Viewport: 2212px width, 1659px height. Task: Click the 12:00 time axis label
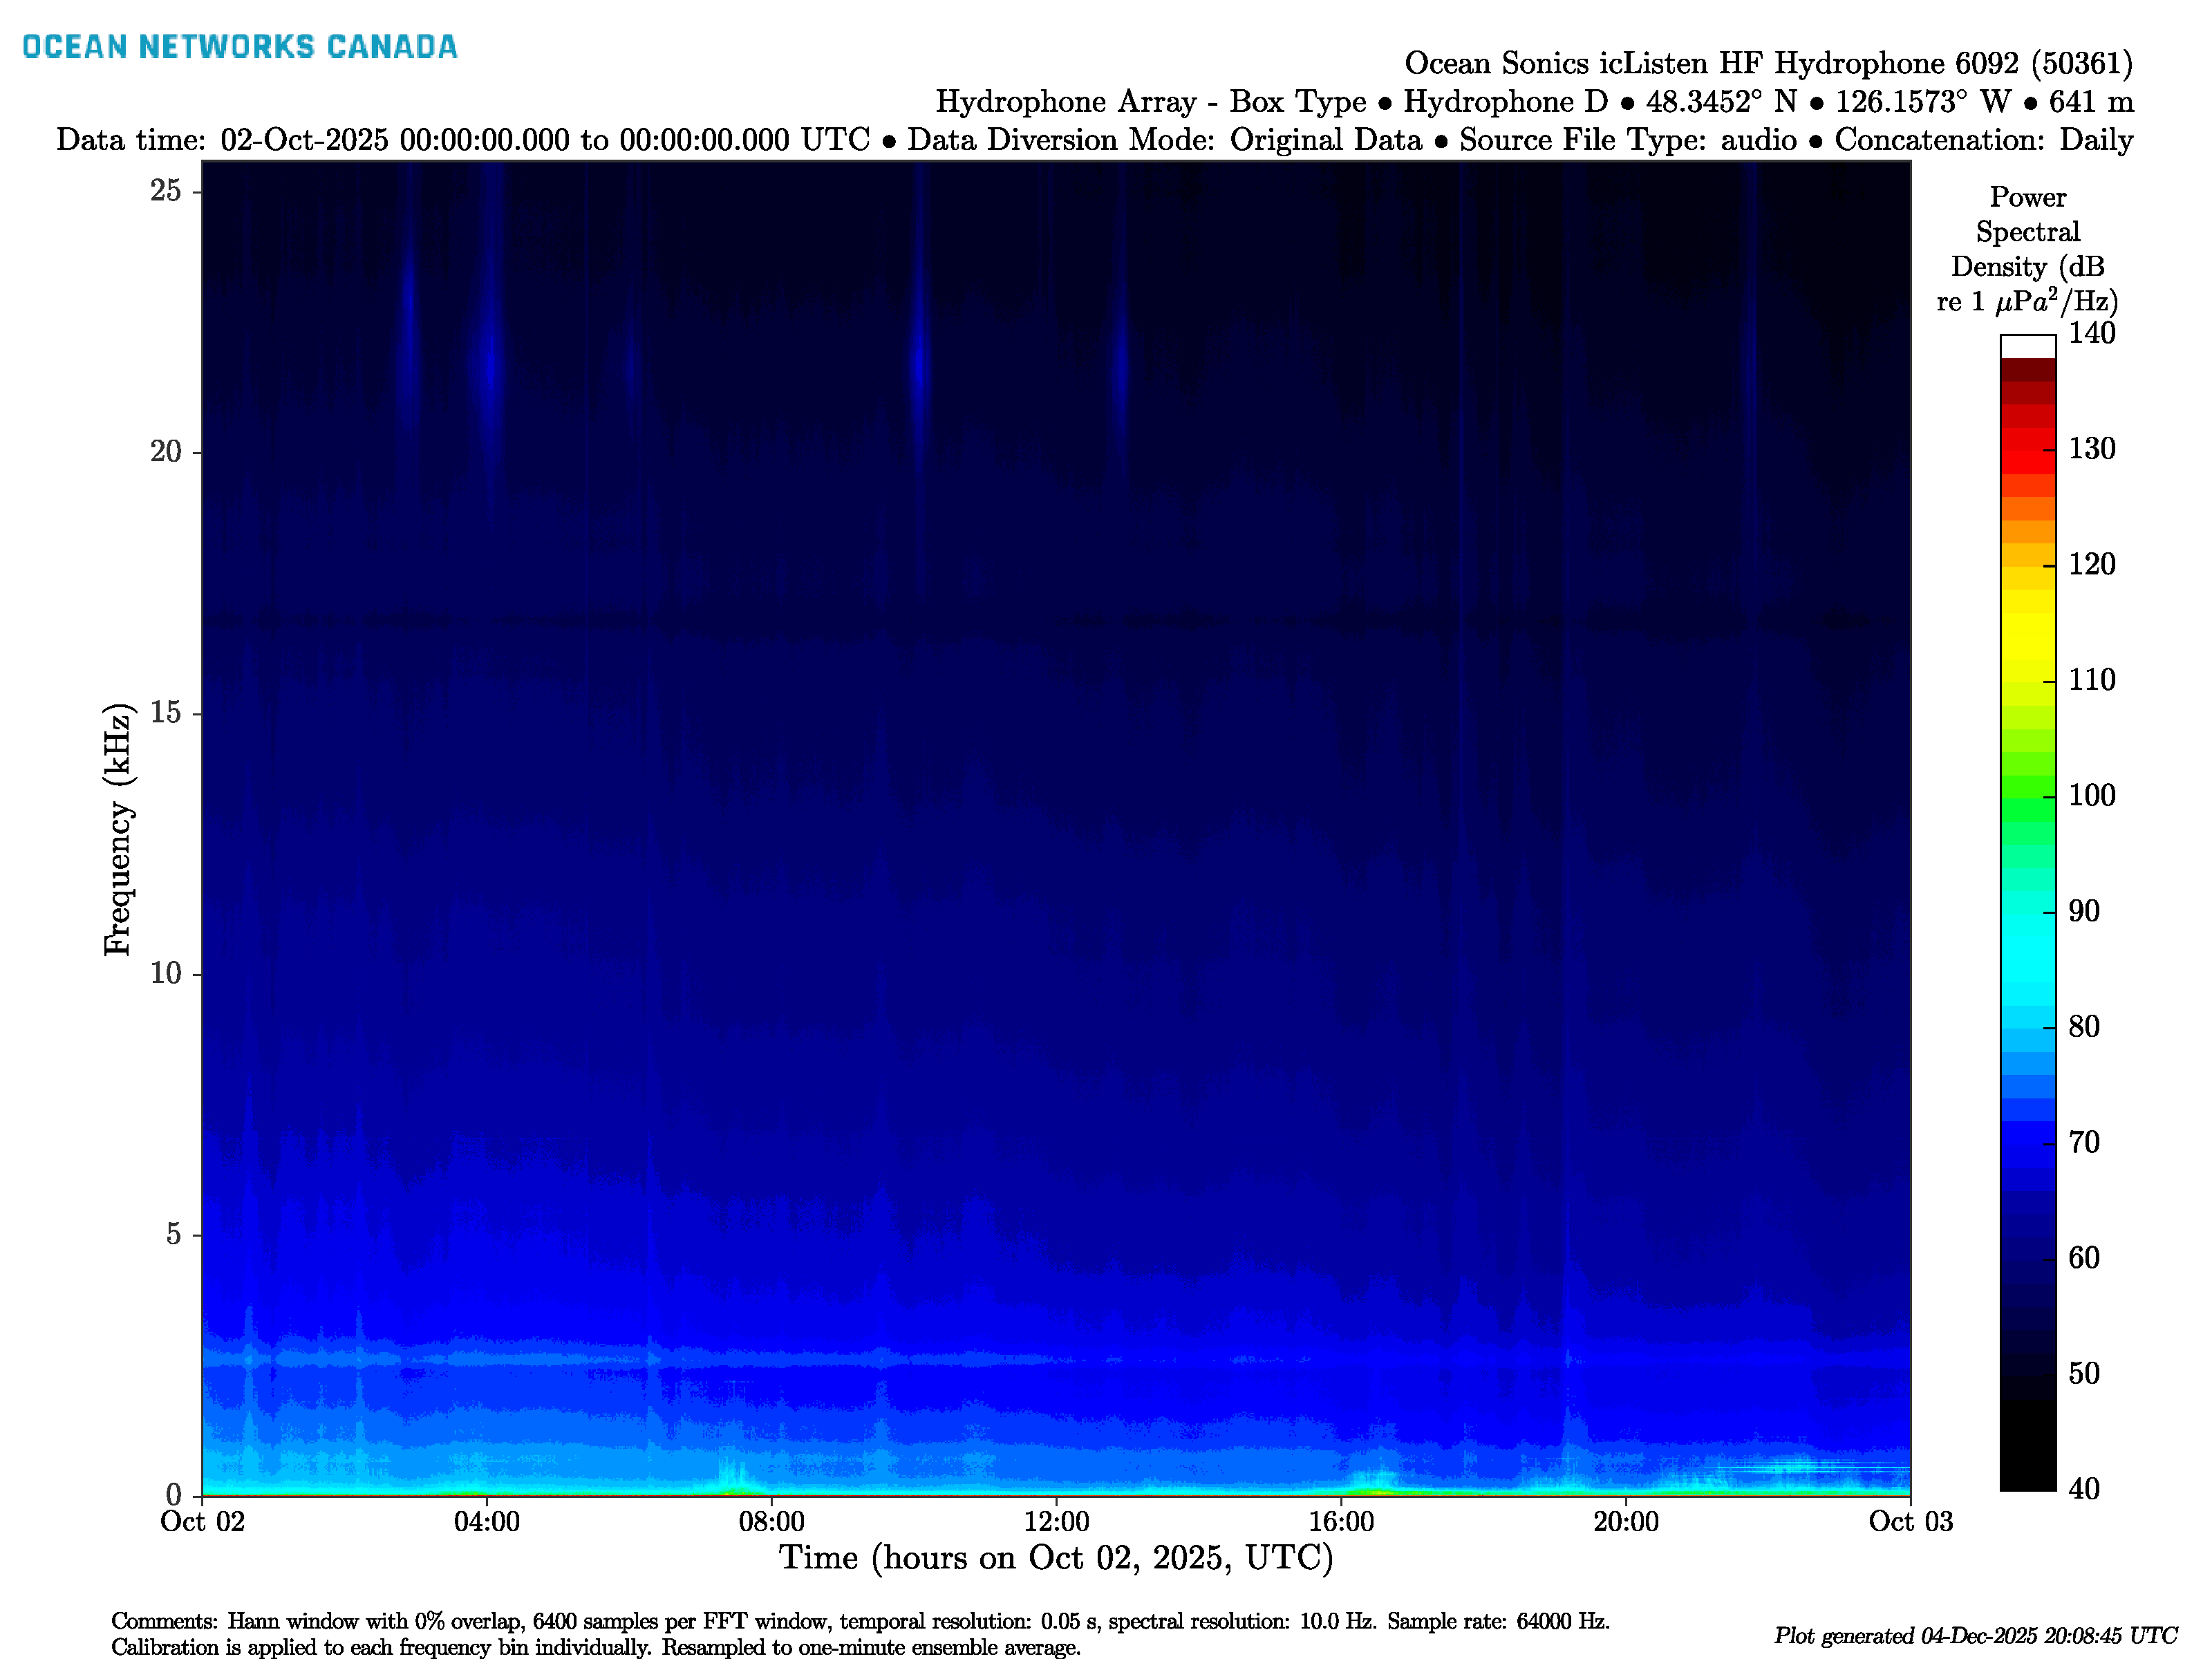tap(1056, 1522)
